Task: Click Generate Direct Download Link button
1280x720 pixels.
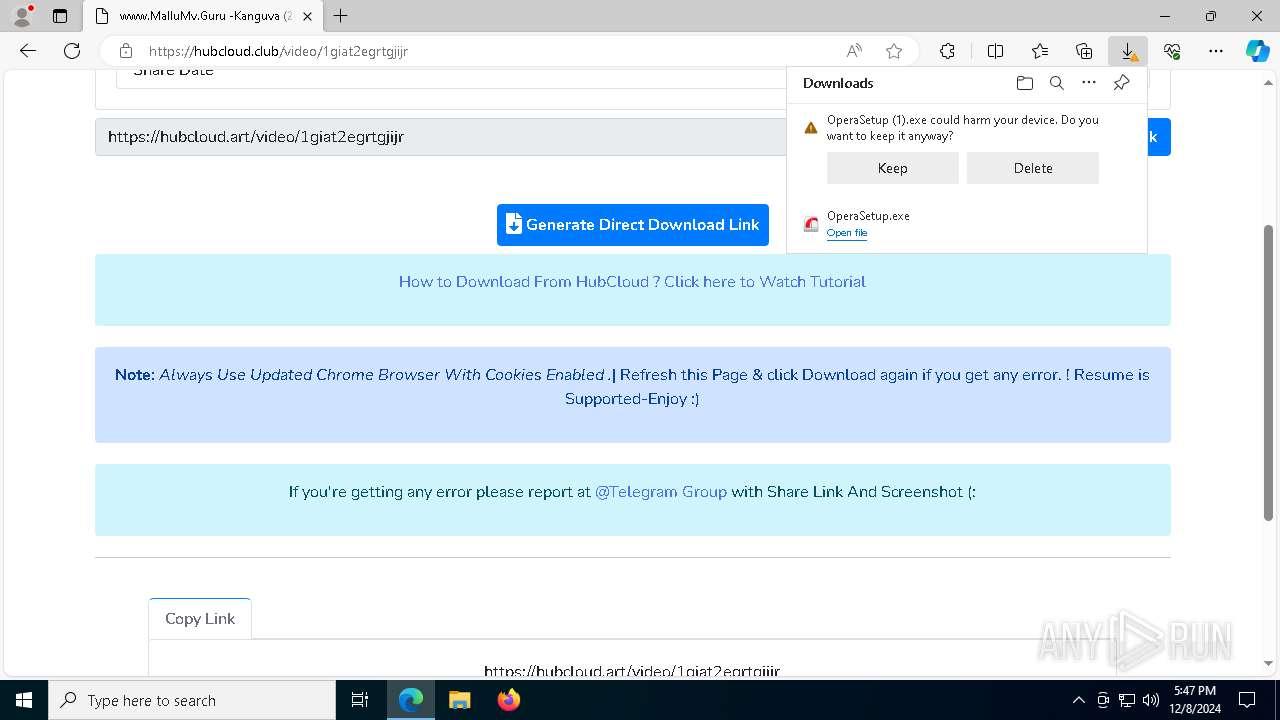Action: (x=633, y=225)
